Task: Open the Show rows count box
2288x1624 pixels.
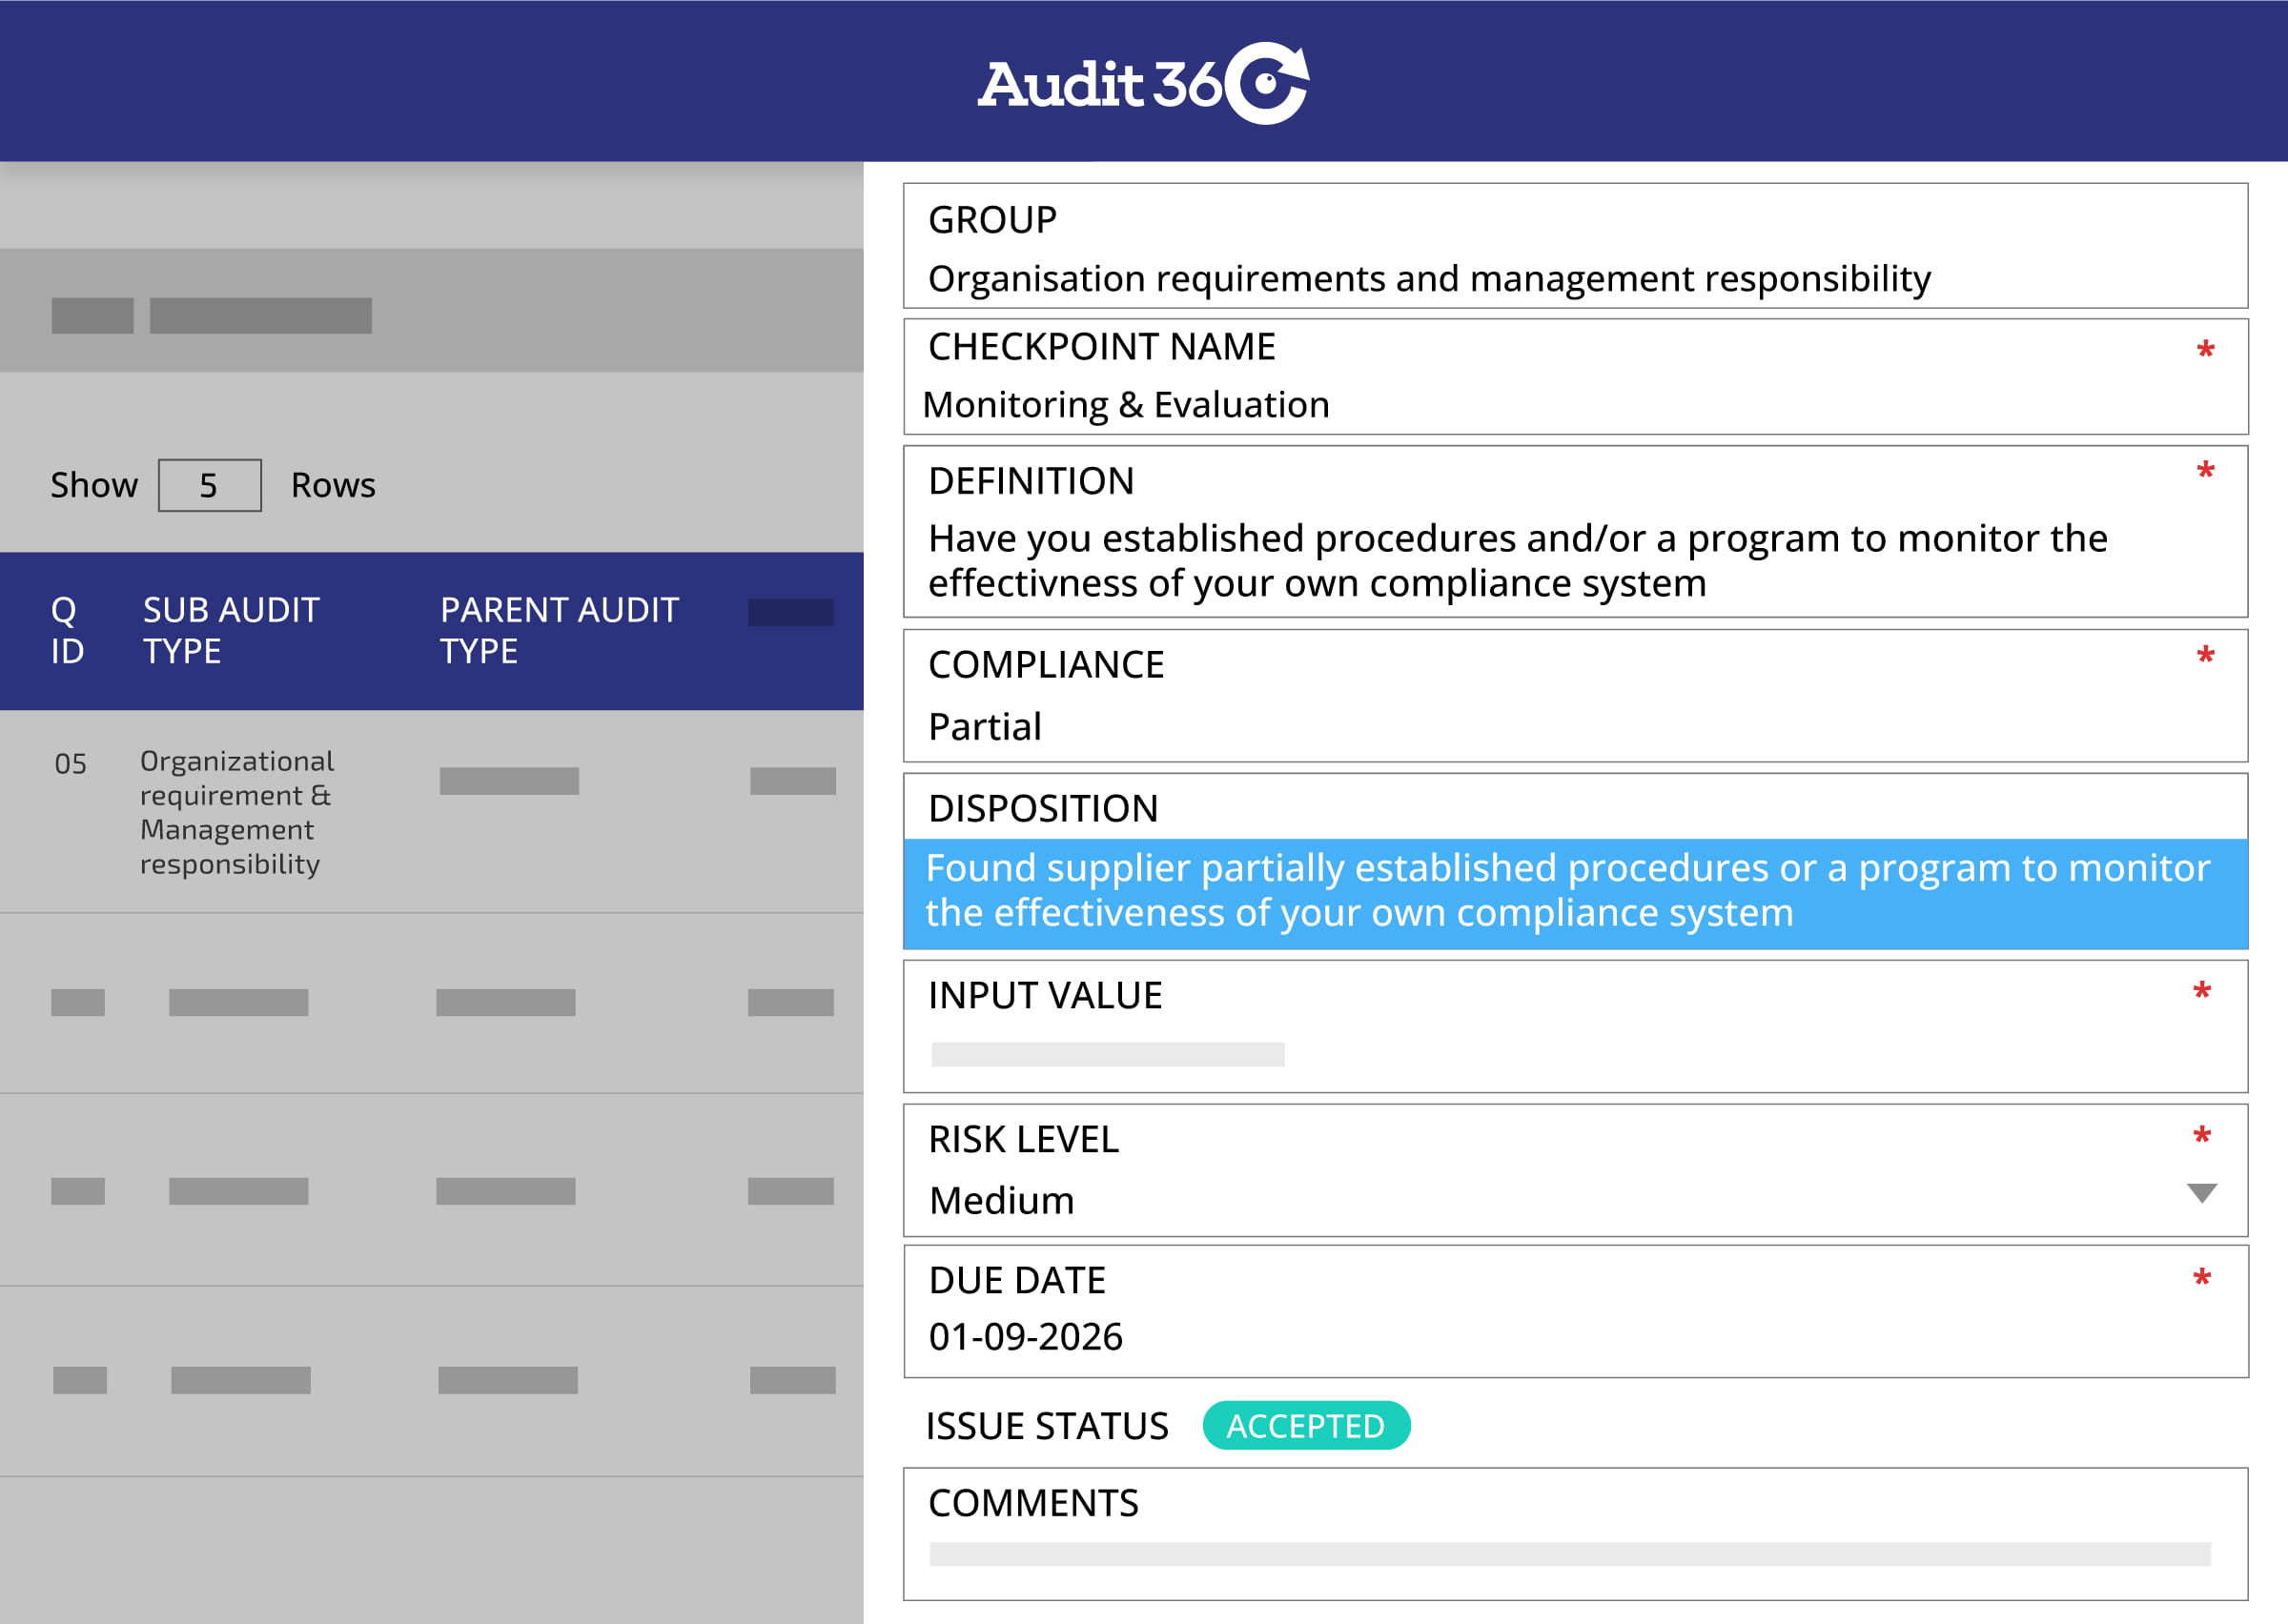Action: coord(209,485)
